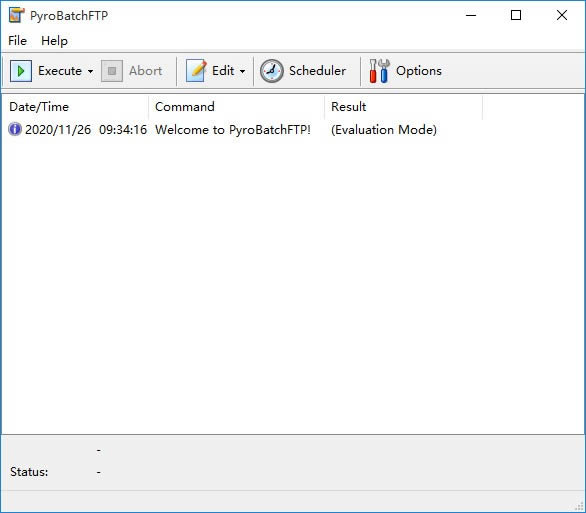Viewport: 586px width, 513px height.
Task: Sort by Command column header
Action: point(237,107)
